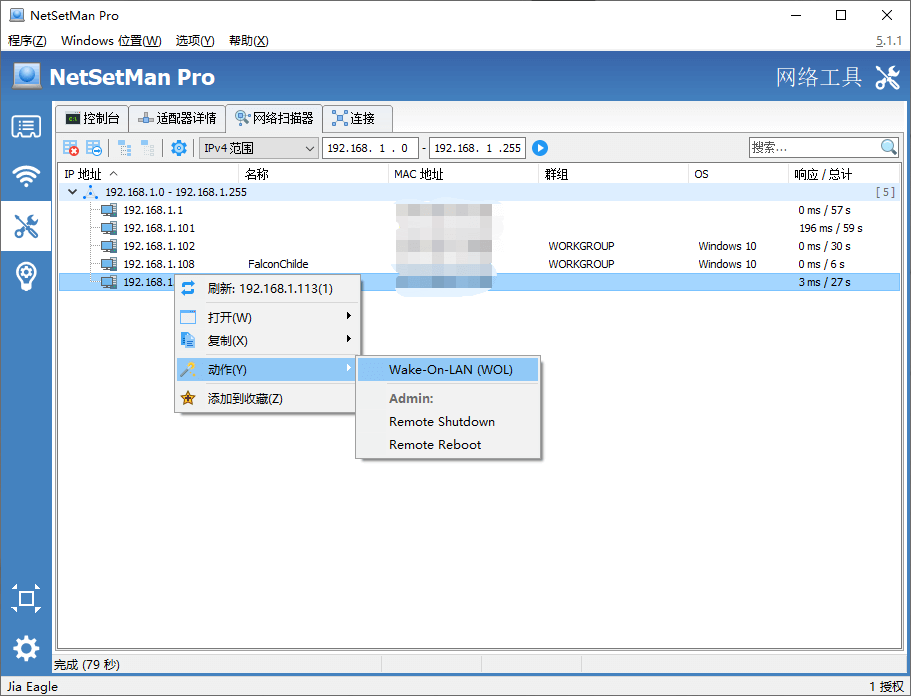The width and height of the screenshot is (911, 696).
Task: Sort by the IP 地址 column header
Action: [x=149, y=174]
